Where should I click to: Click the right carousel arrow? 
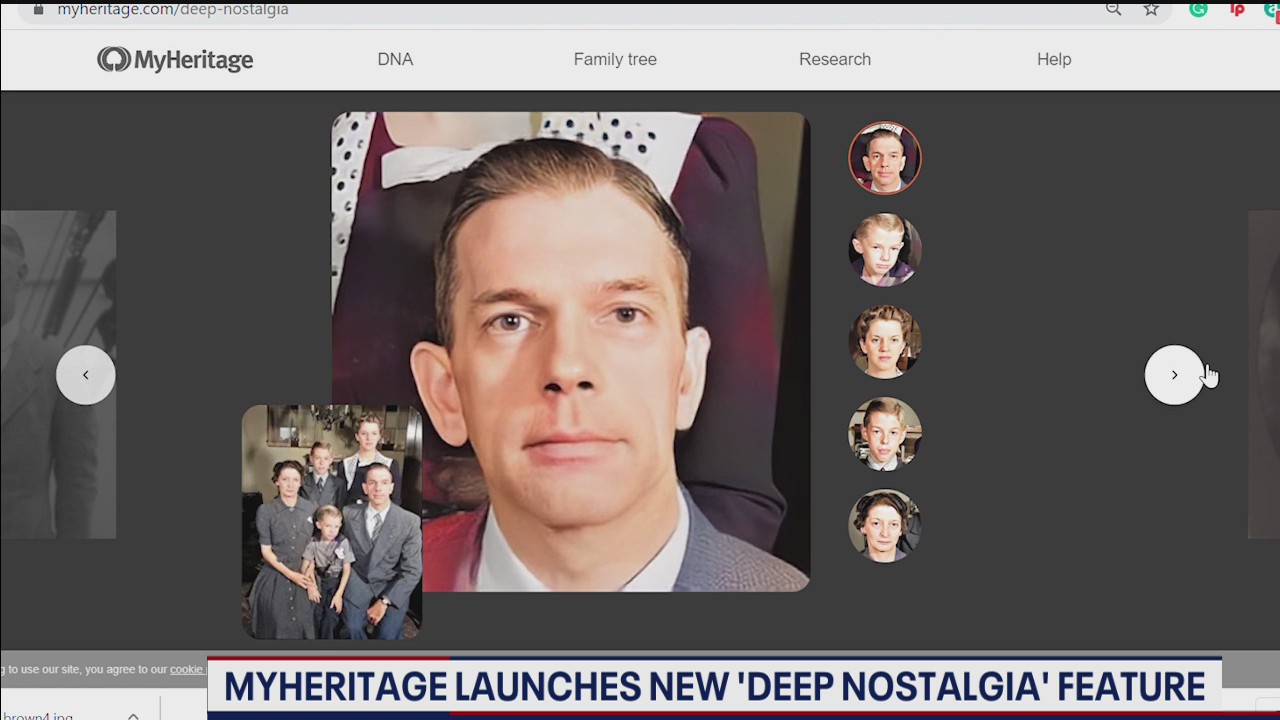tap(1174, 375)
